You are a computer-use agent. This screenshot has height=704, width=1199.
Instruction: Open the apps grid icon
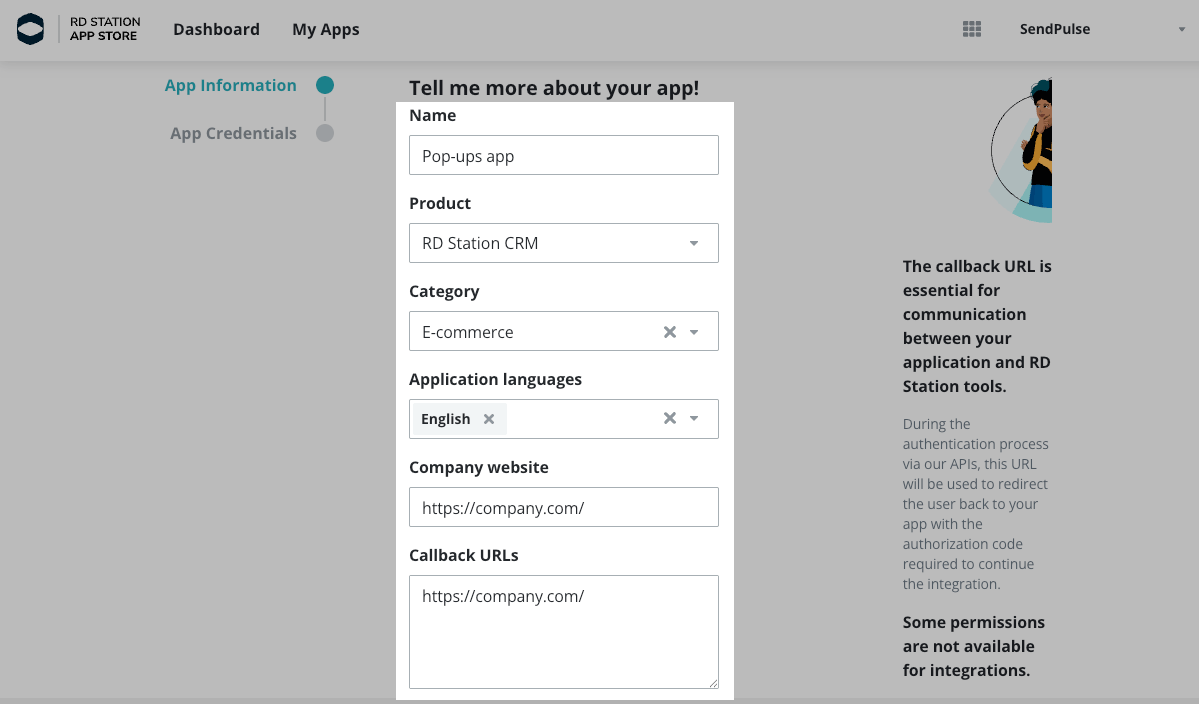click(971, 29)
